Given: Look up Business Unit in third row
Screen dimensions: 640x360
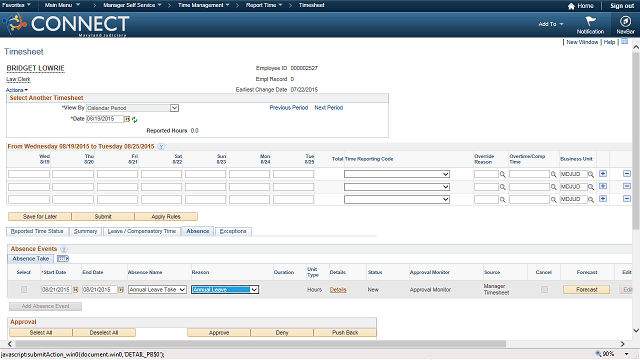Looking at the screenshot, I should coord(591,200).
